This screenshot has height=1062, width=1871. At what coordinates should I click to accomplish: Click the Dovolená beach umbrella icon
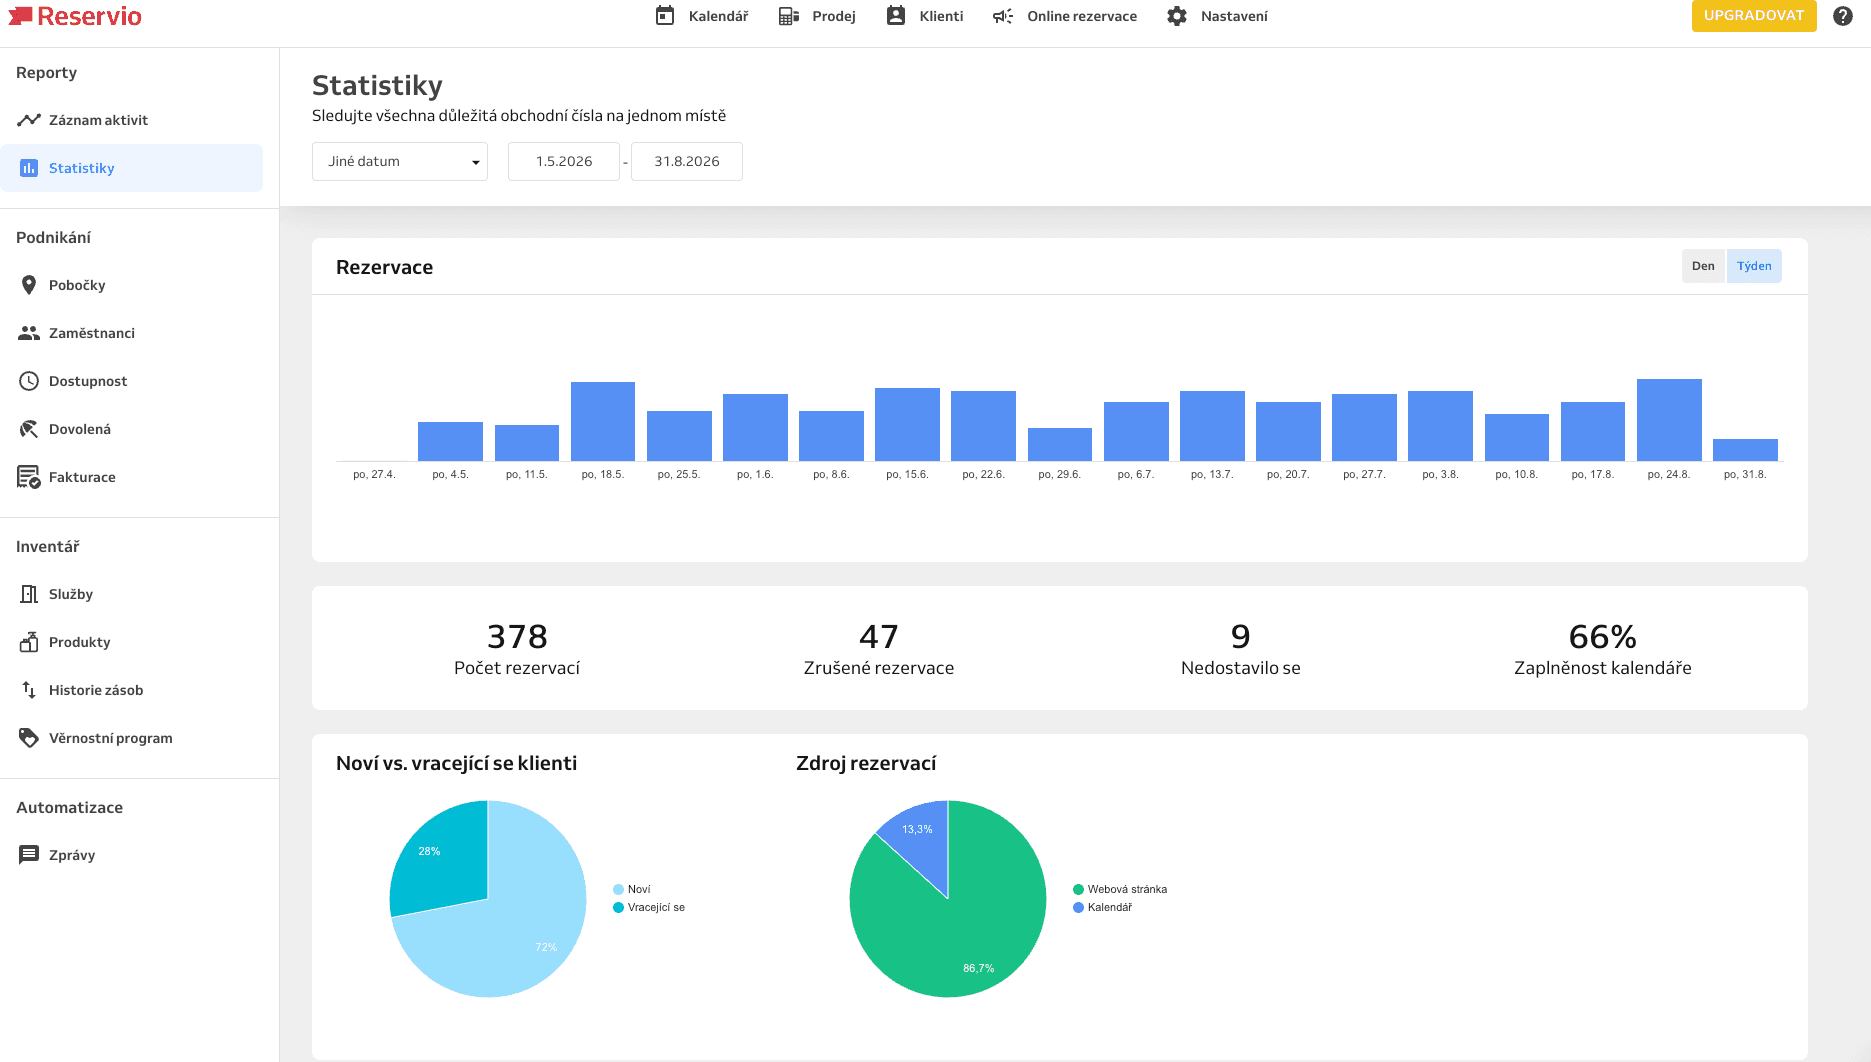(29, 429)
